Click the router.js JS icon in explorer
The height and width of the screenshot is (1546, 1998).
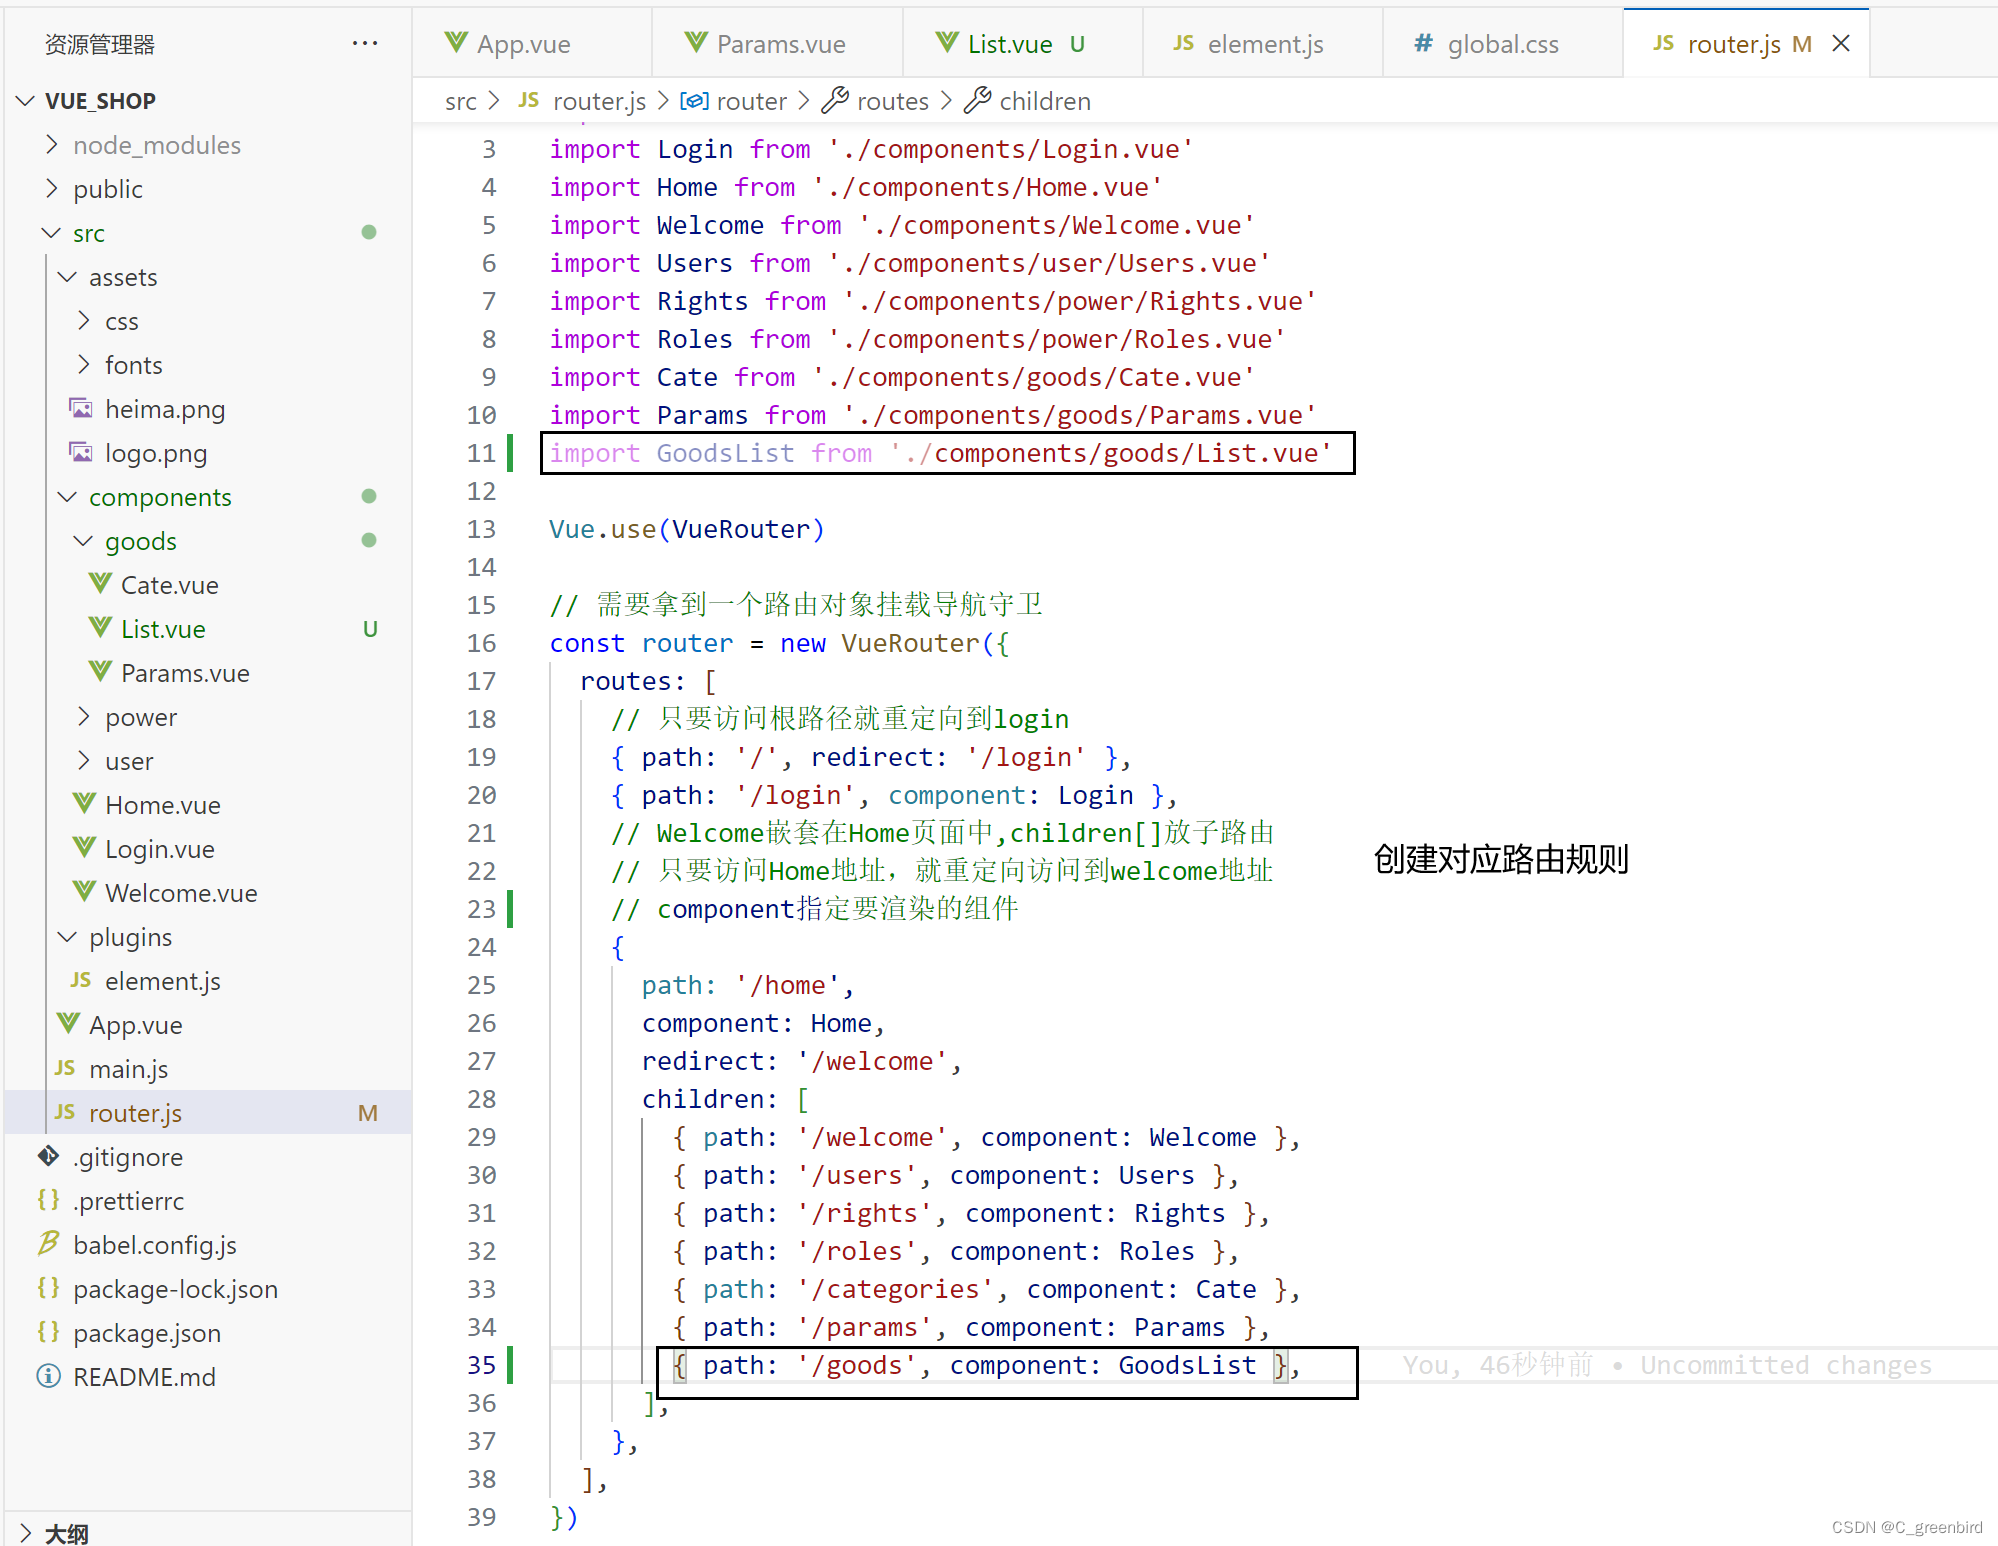click(65, 1112)
